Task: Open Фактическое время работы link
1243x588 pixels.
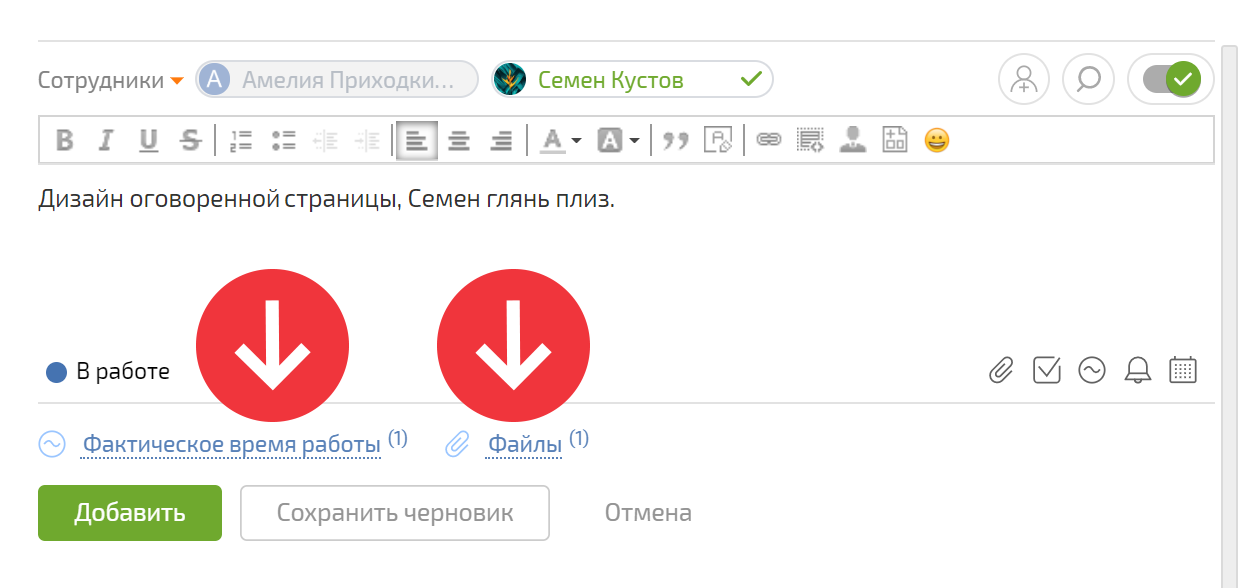Action: pyautogui.click(x=232, y=444)
